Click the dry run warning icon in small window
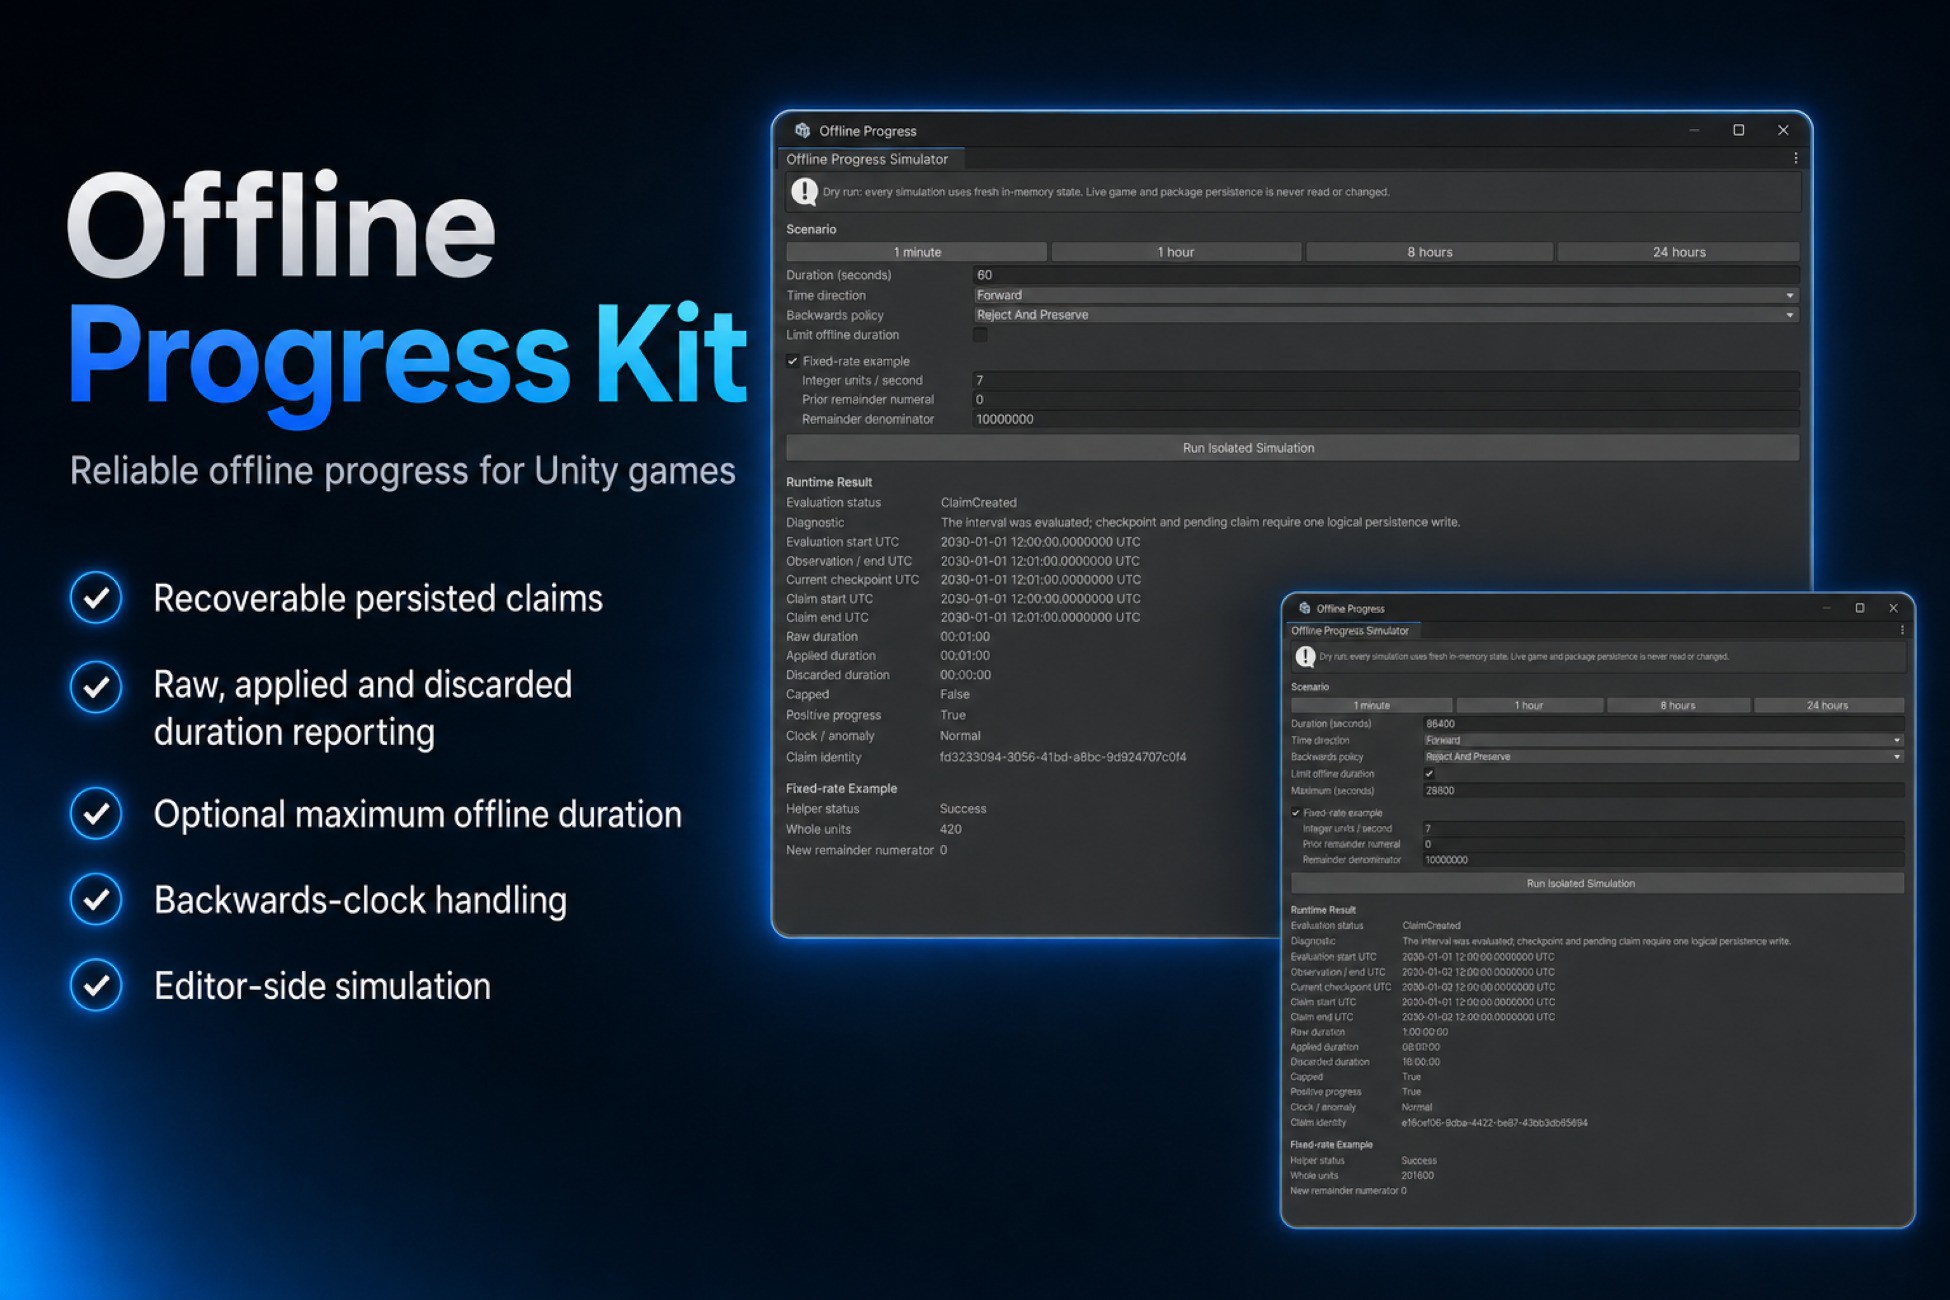 point(1305,656)
